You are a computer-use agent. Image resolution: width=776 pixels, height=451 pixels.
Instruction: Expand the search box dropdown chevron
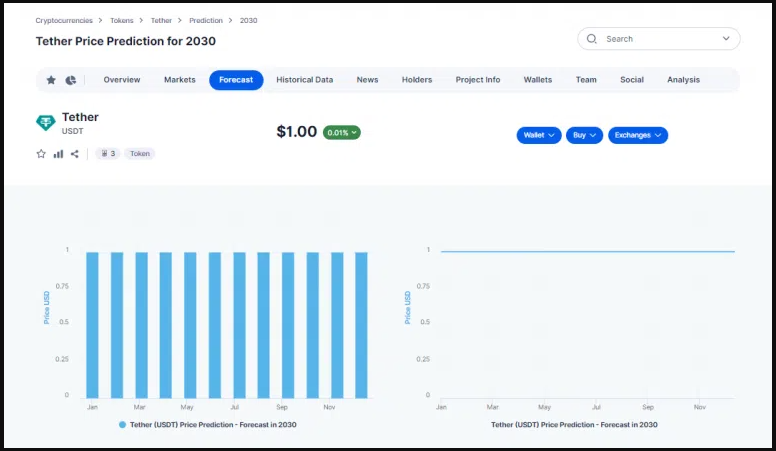[726, 39]
